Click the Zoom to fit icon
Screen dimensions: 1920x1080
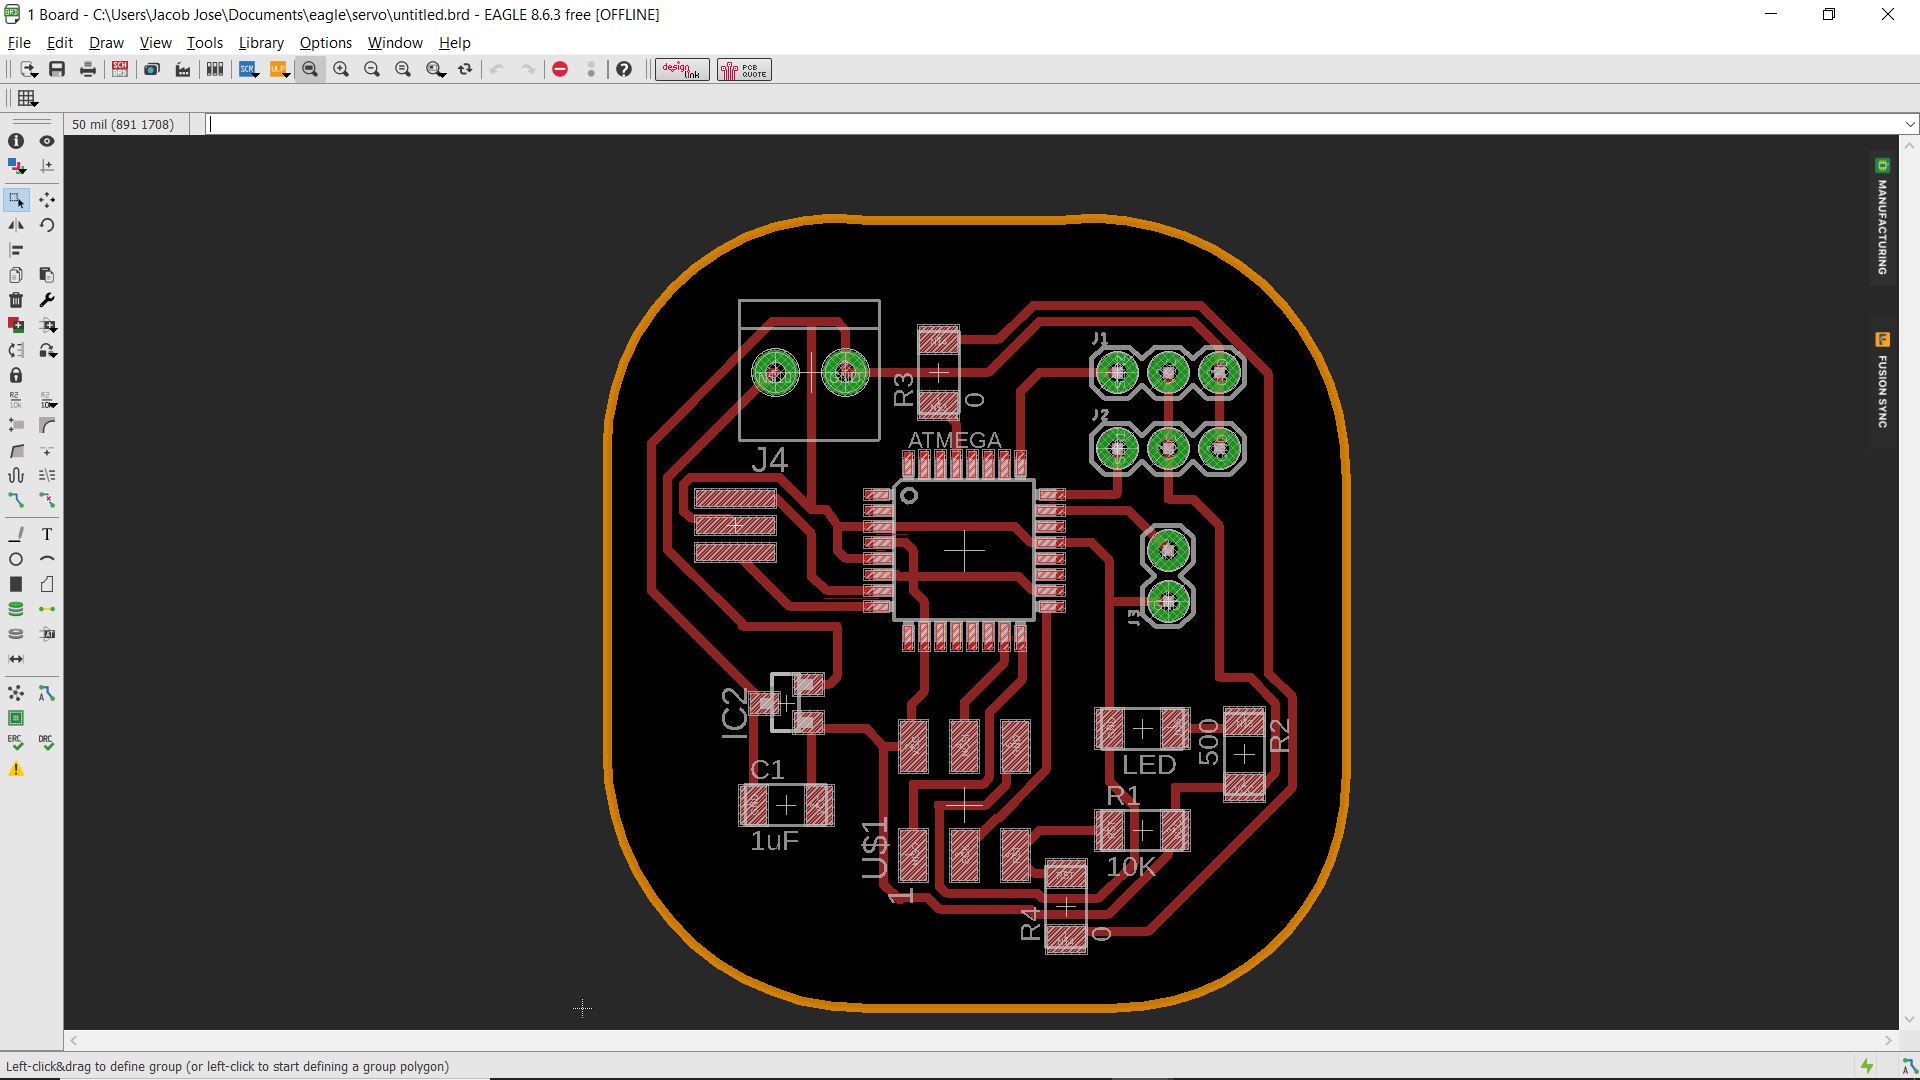click(310, 69)
